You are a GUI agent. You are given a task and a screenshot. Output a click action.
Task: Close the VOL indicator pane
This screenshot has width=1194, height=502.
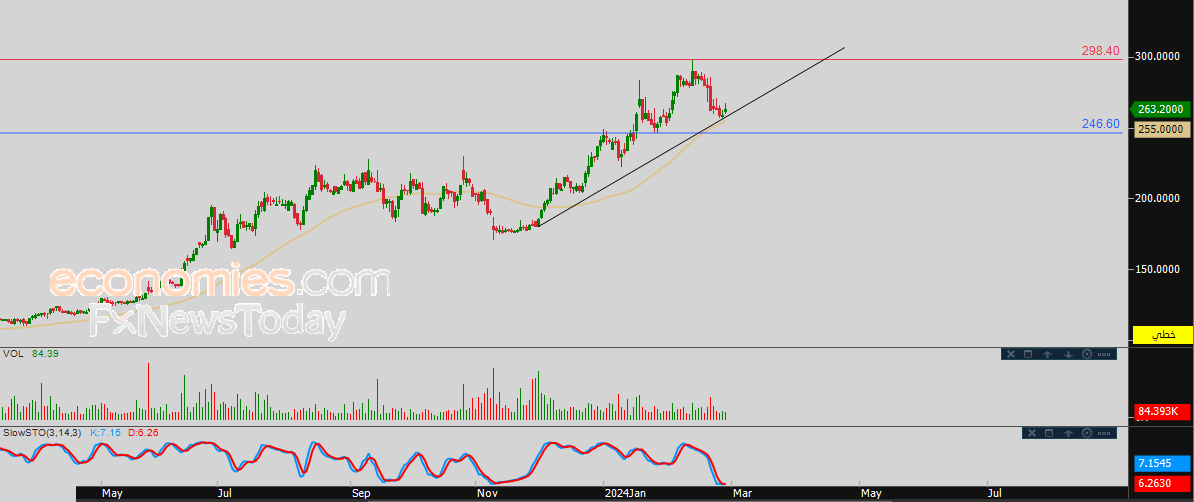pos(1011,354)
